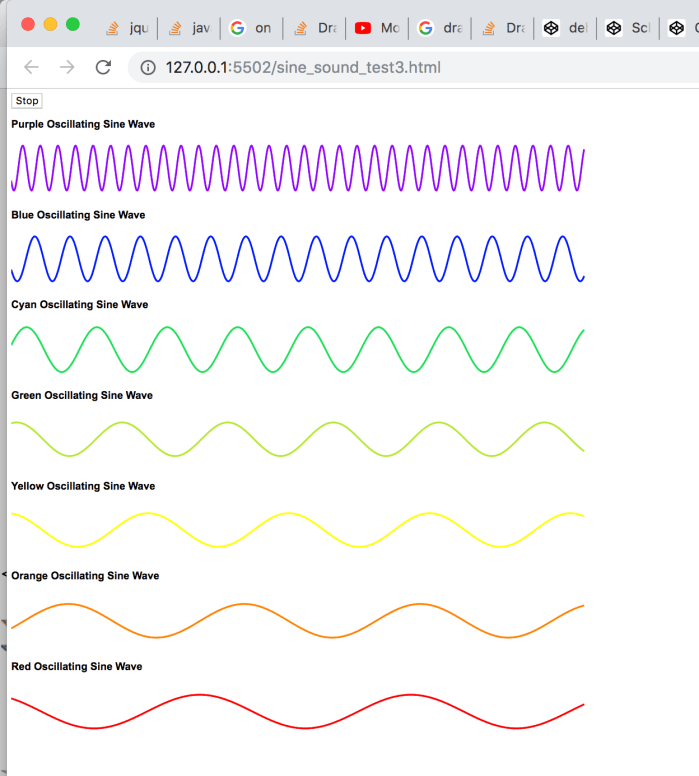This screenshot has width=699, height=776.
Task: Click the orange sine wave canvas
Action: pyautogui.click(x=297, y=620)
